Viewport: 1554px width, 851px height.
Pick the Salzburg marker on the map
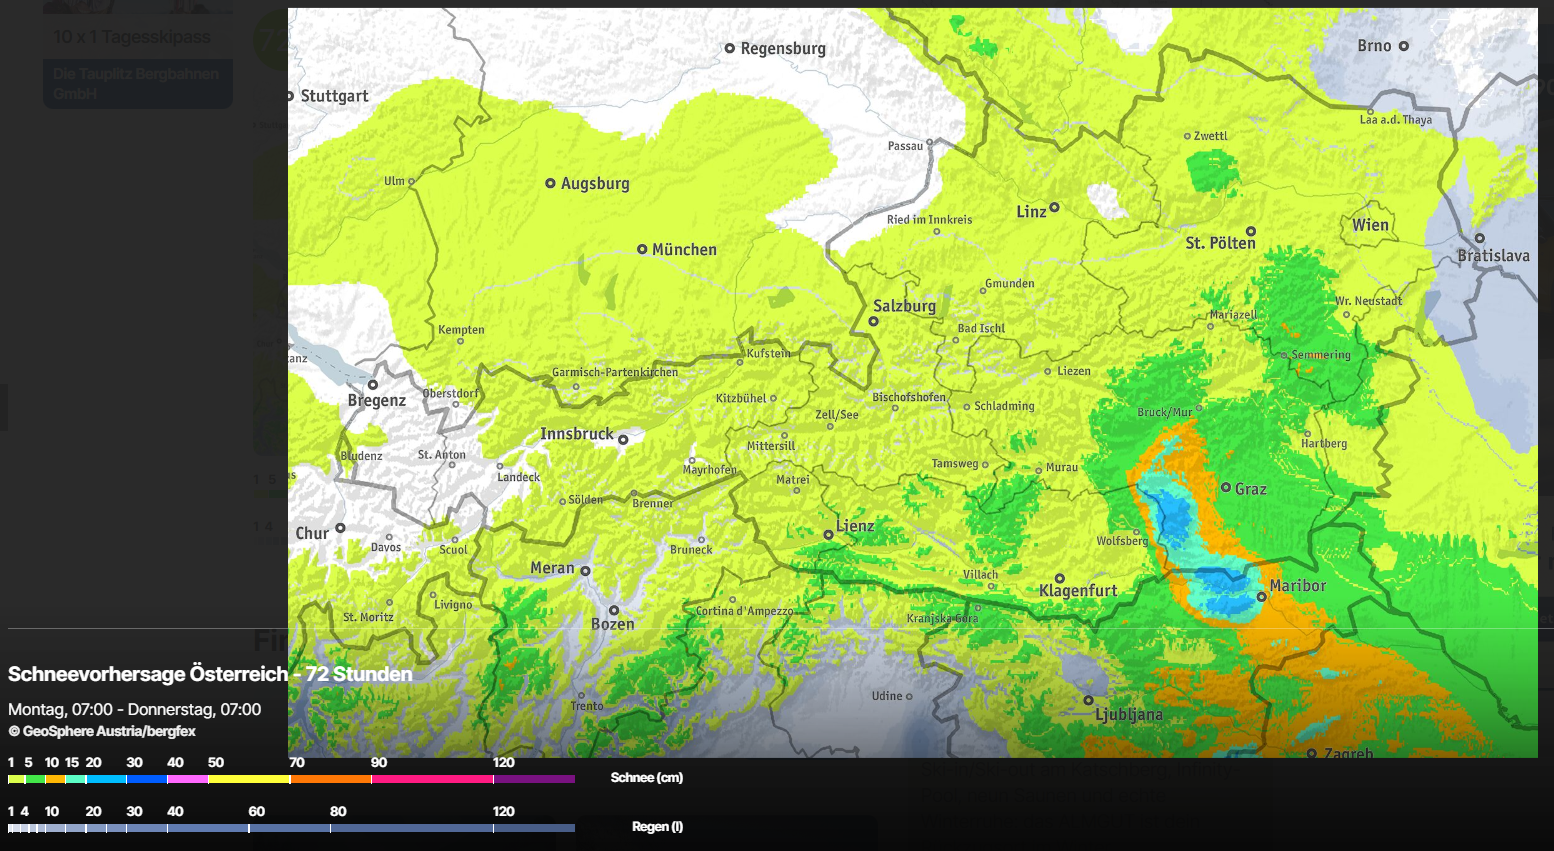[x=873, y=321]
